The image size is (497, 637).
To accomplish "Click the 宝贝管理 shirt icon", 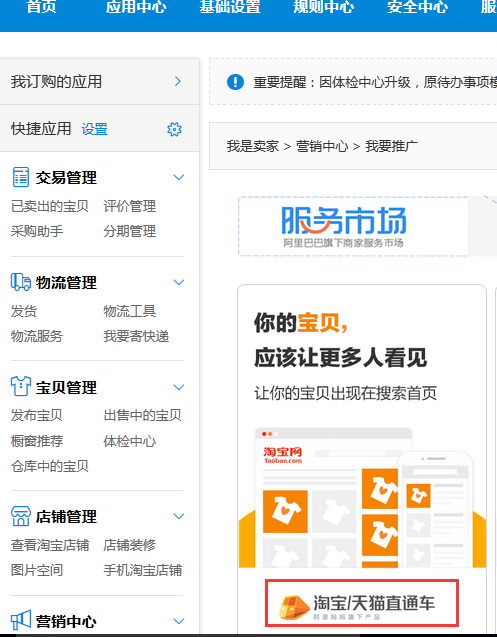I will tap(20, 386).
